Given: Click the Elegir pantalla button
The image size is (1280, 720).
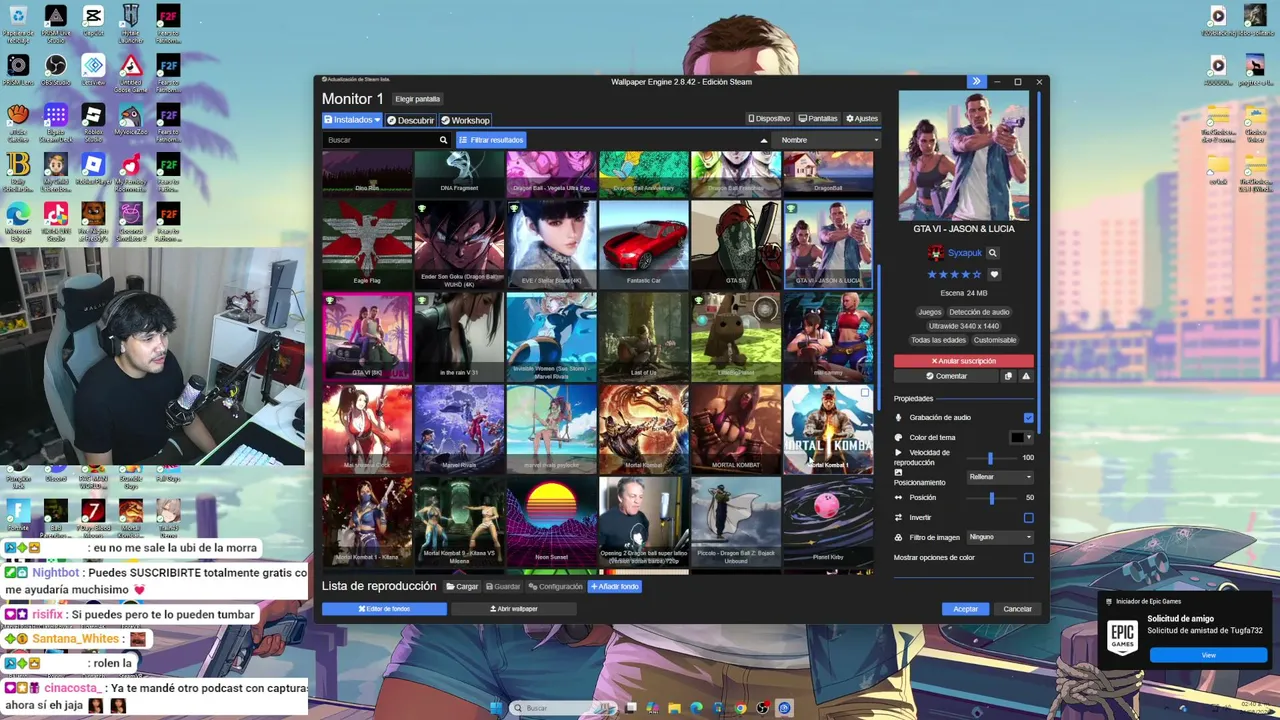Looking at the screenshot, I should click(417, 99).
